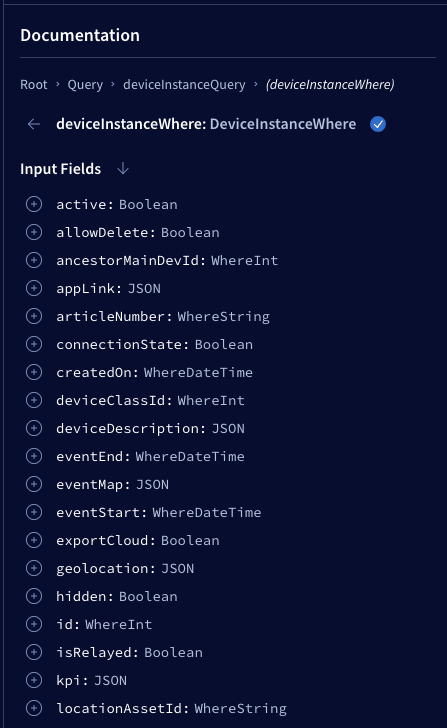The image size is (447, 728).
Task: Open DeviceInstanceWhere type in heading
Action: point(283,124)
